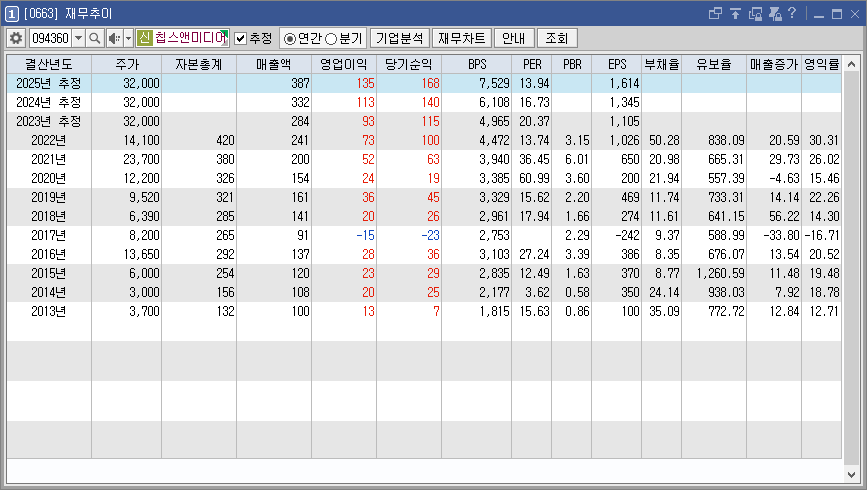
Task: Click the 2021년 주가 value 23,700
Action: 142,159
